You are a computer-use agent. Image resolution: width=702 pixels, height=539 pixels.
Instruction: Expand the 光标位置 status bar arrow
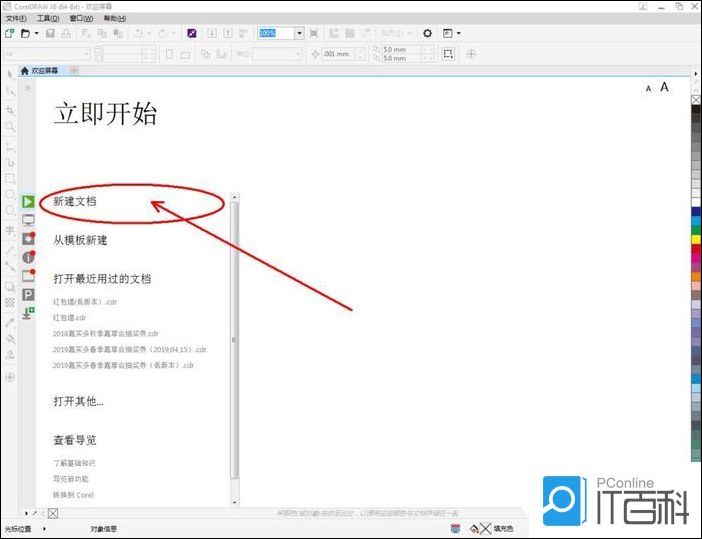click(44, 529)
